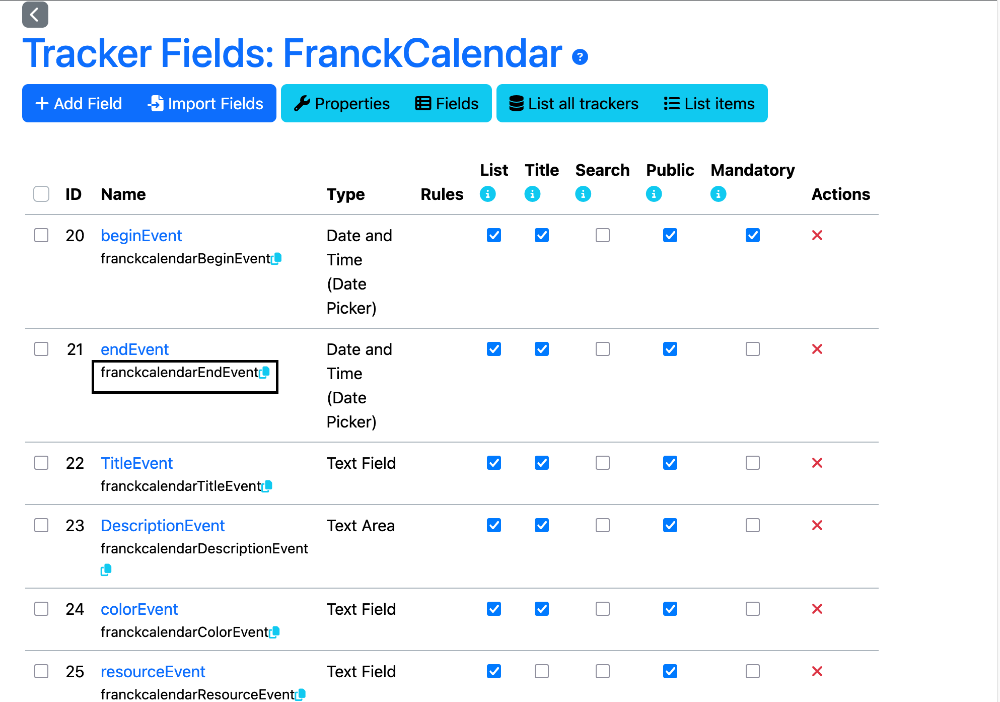Uncheck Mandatory checkbox for beginEvent
This screenshot has width=1000, height=702.
click(x=753, y=235)
